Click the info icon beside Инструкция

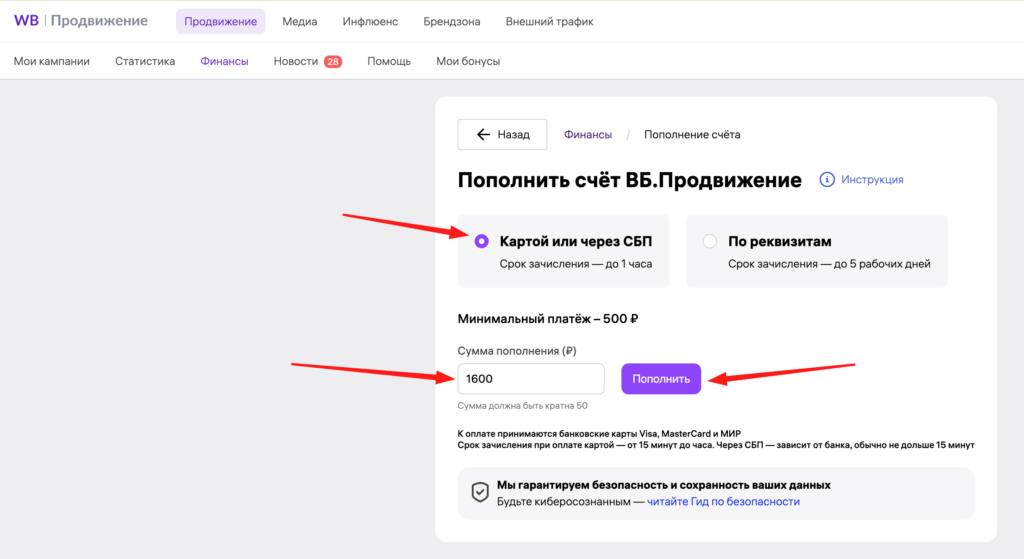click(827, 180)
